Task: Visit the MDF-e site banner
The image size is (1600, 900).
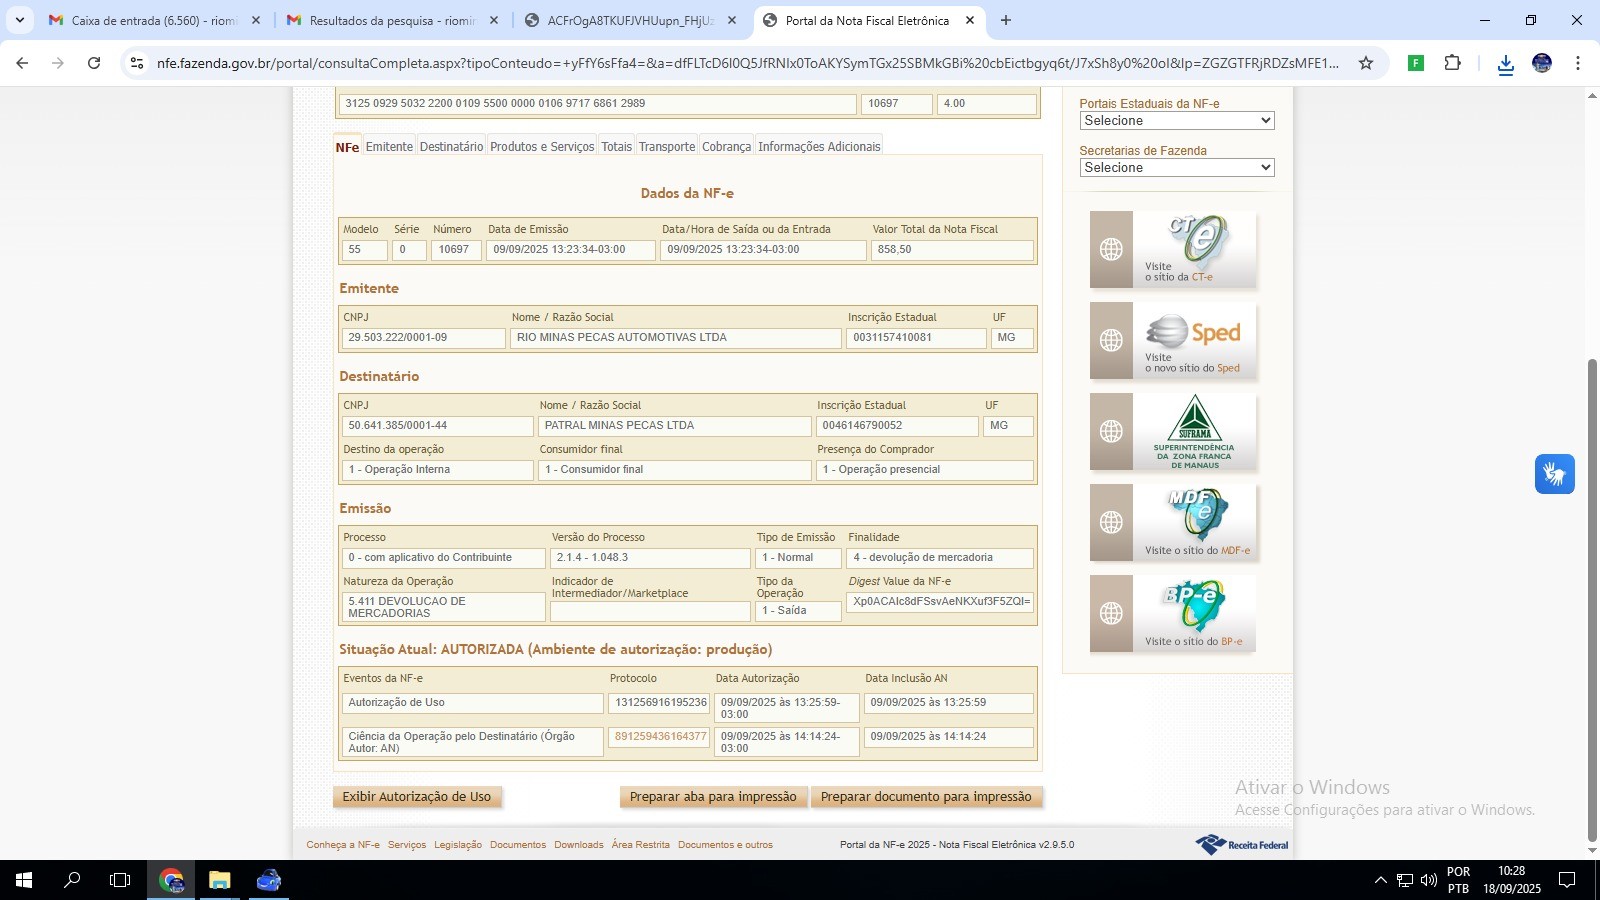Action: [1173, 522]
